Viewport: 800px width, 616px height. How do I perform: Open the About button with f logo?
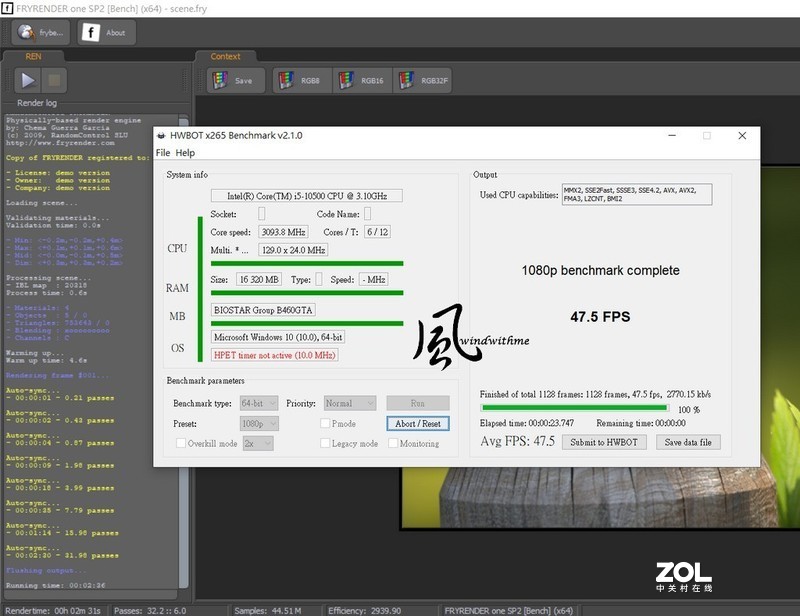(105, 32)
